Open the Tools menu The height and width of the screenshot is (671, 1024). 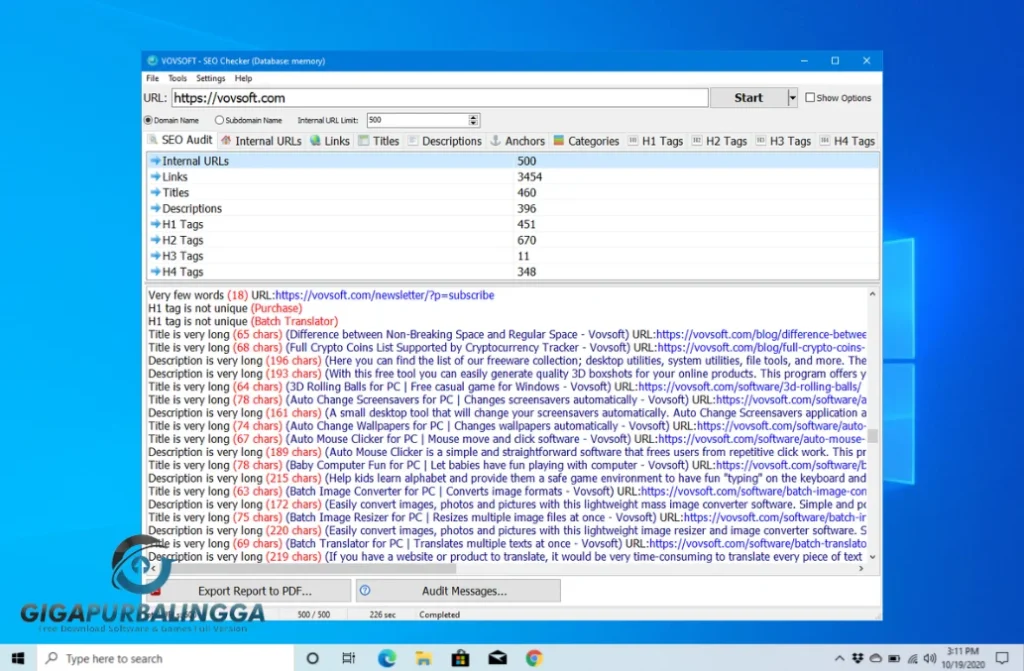(177, 78)
